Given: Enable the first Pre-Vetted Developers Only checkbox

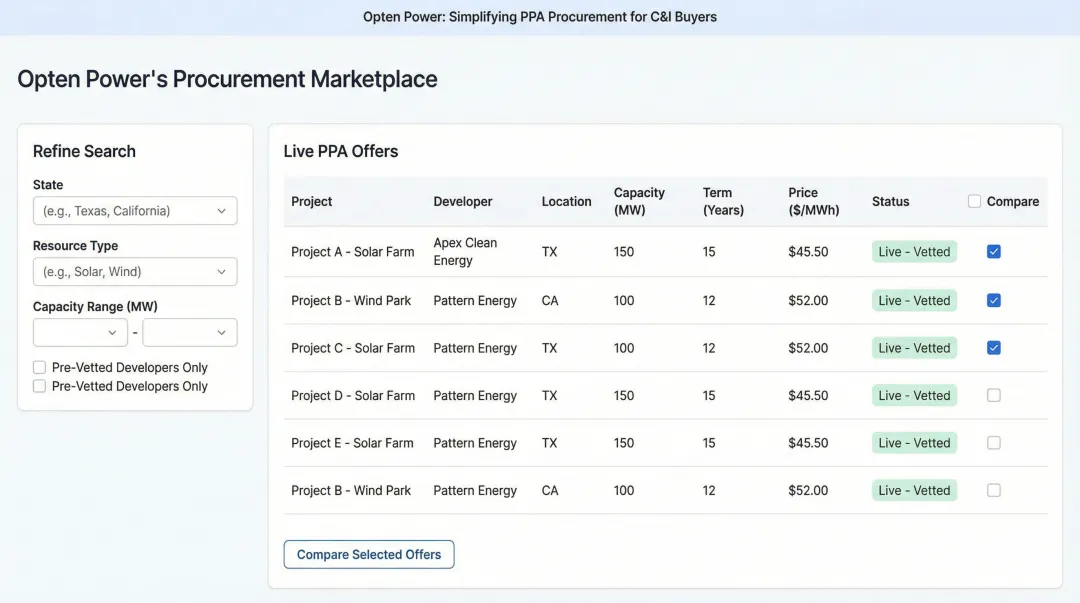Looking at the screenshot, I should point(39,367).
